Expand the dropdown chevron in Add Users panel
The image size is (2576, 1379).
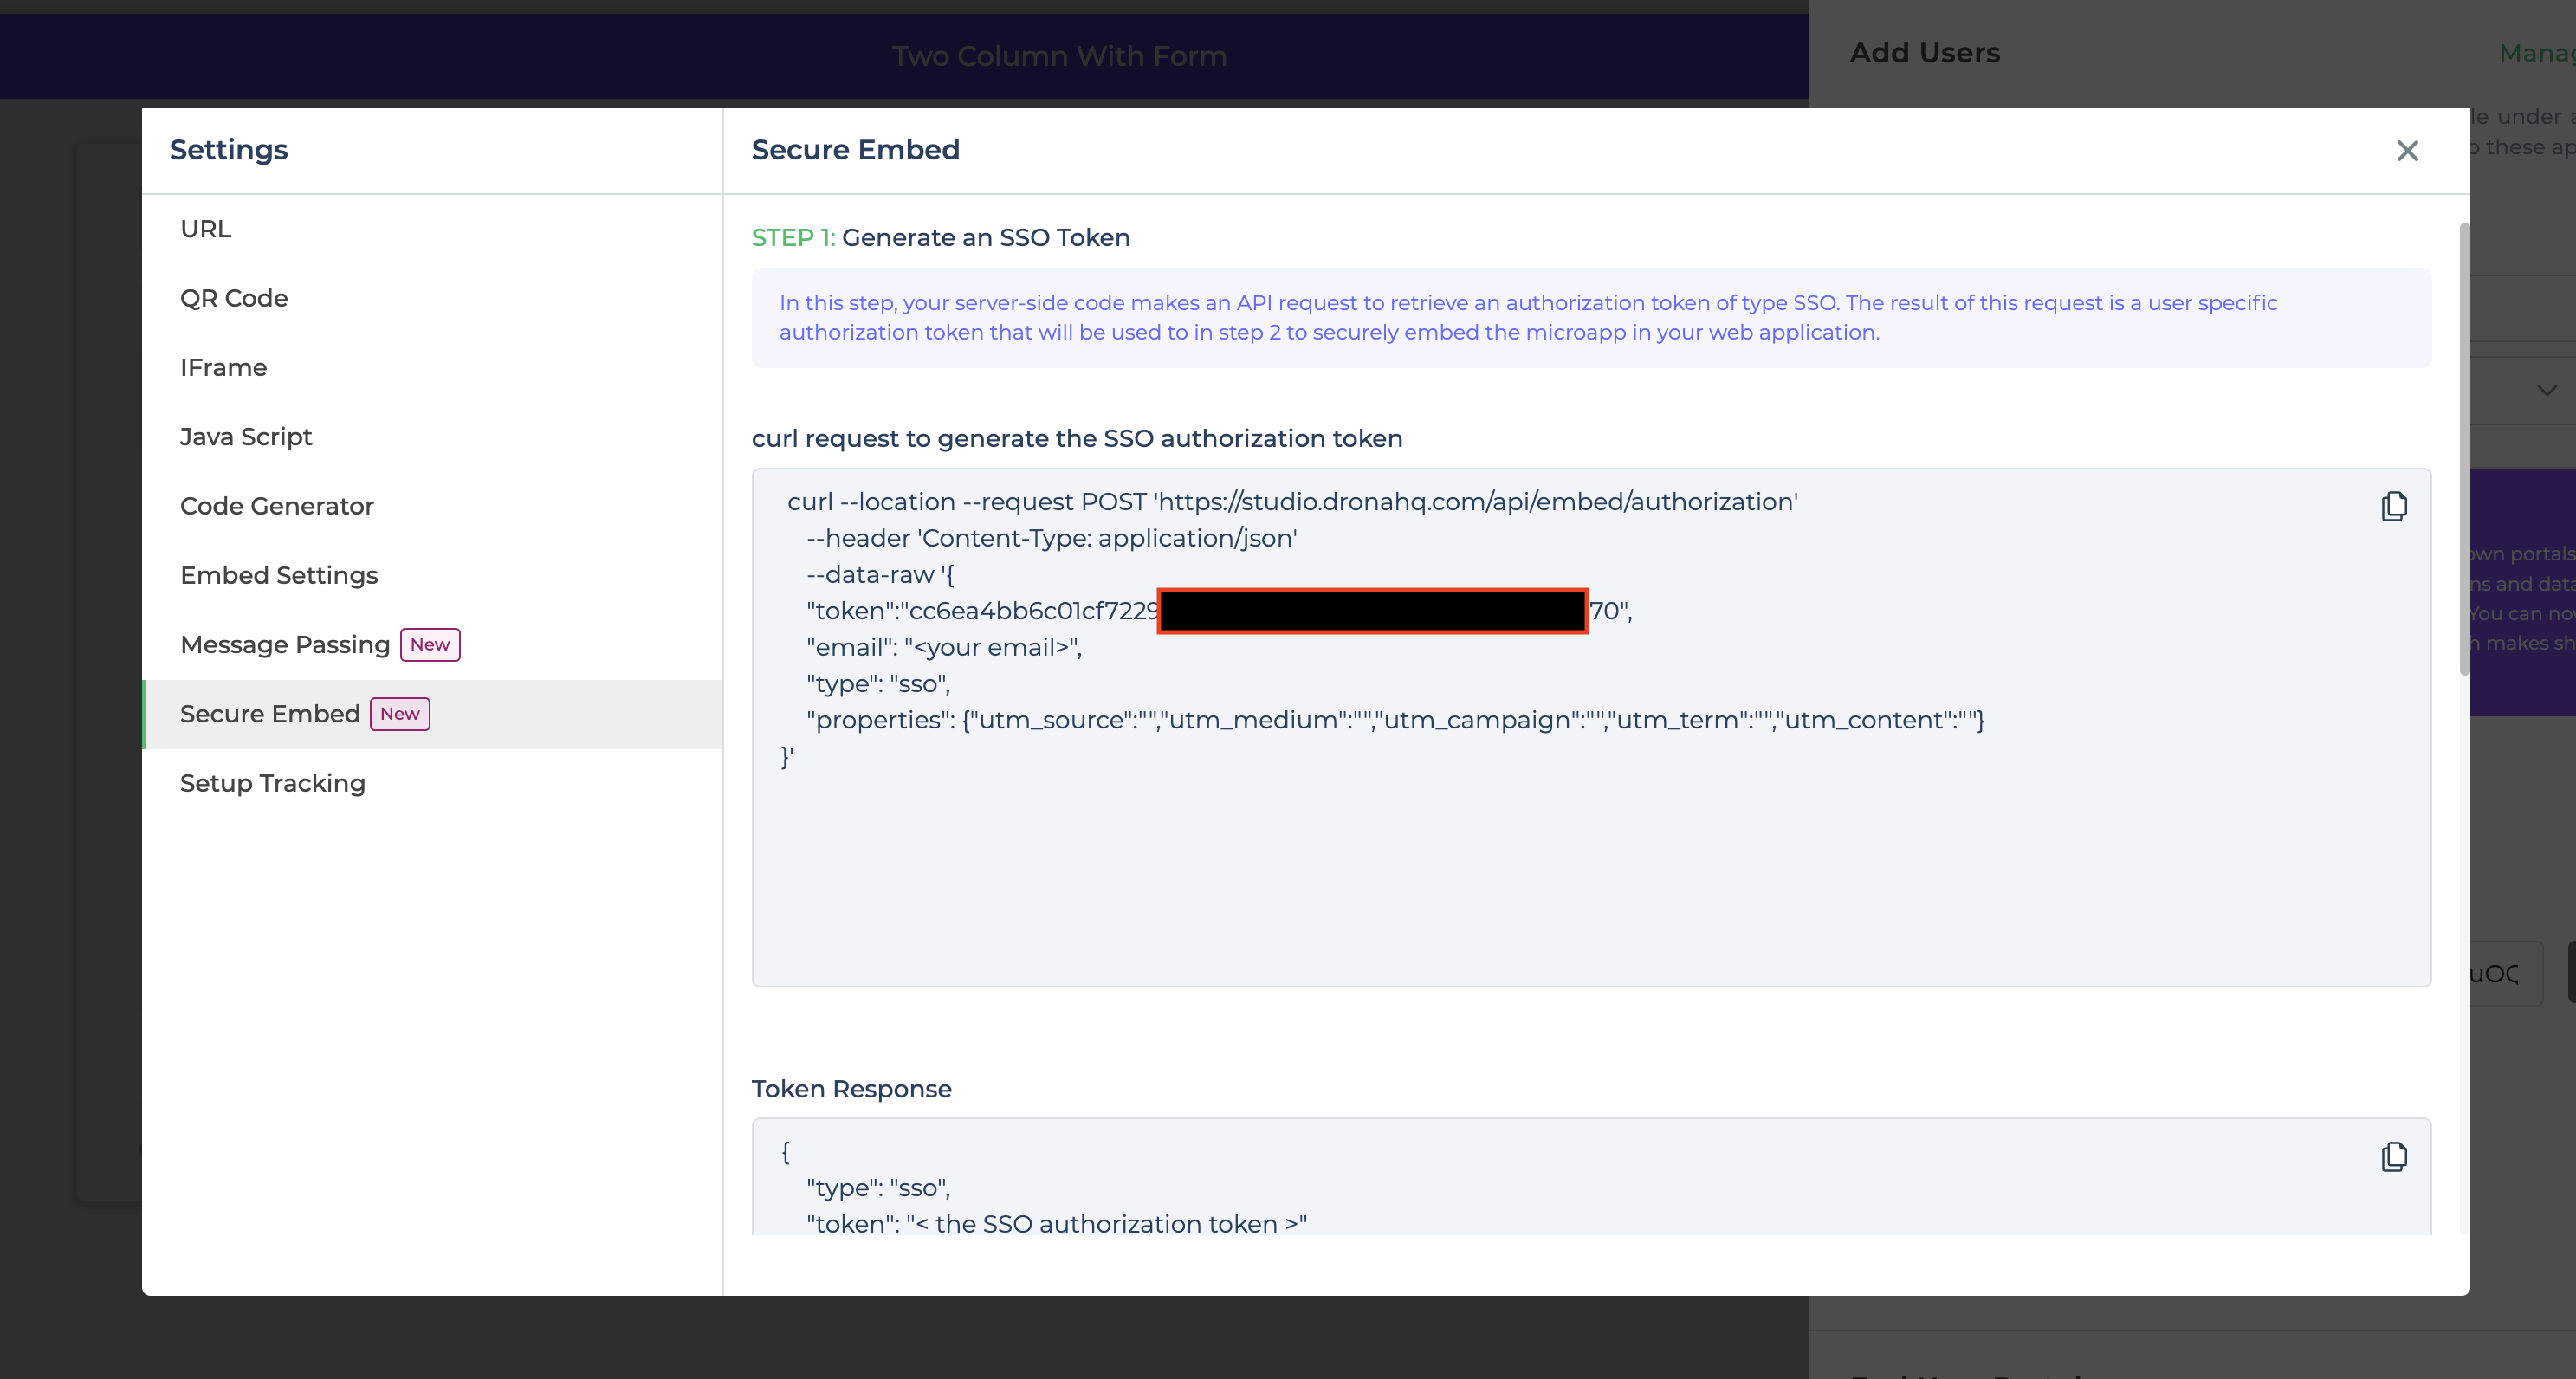point(2546,390)
